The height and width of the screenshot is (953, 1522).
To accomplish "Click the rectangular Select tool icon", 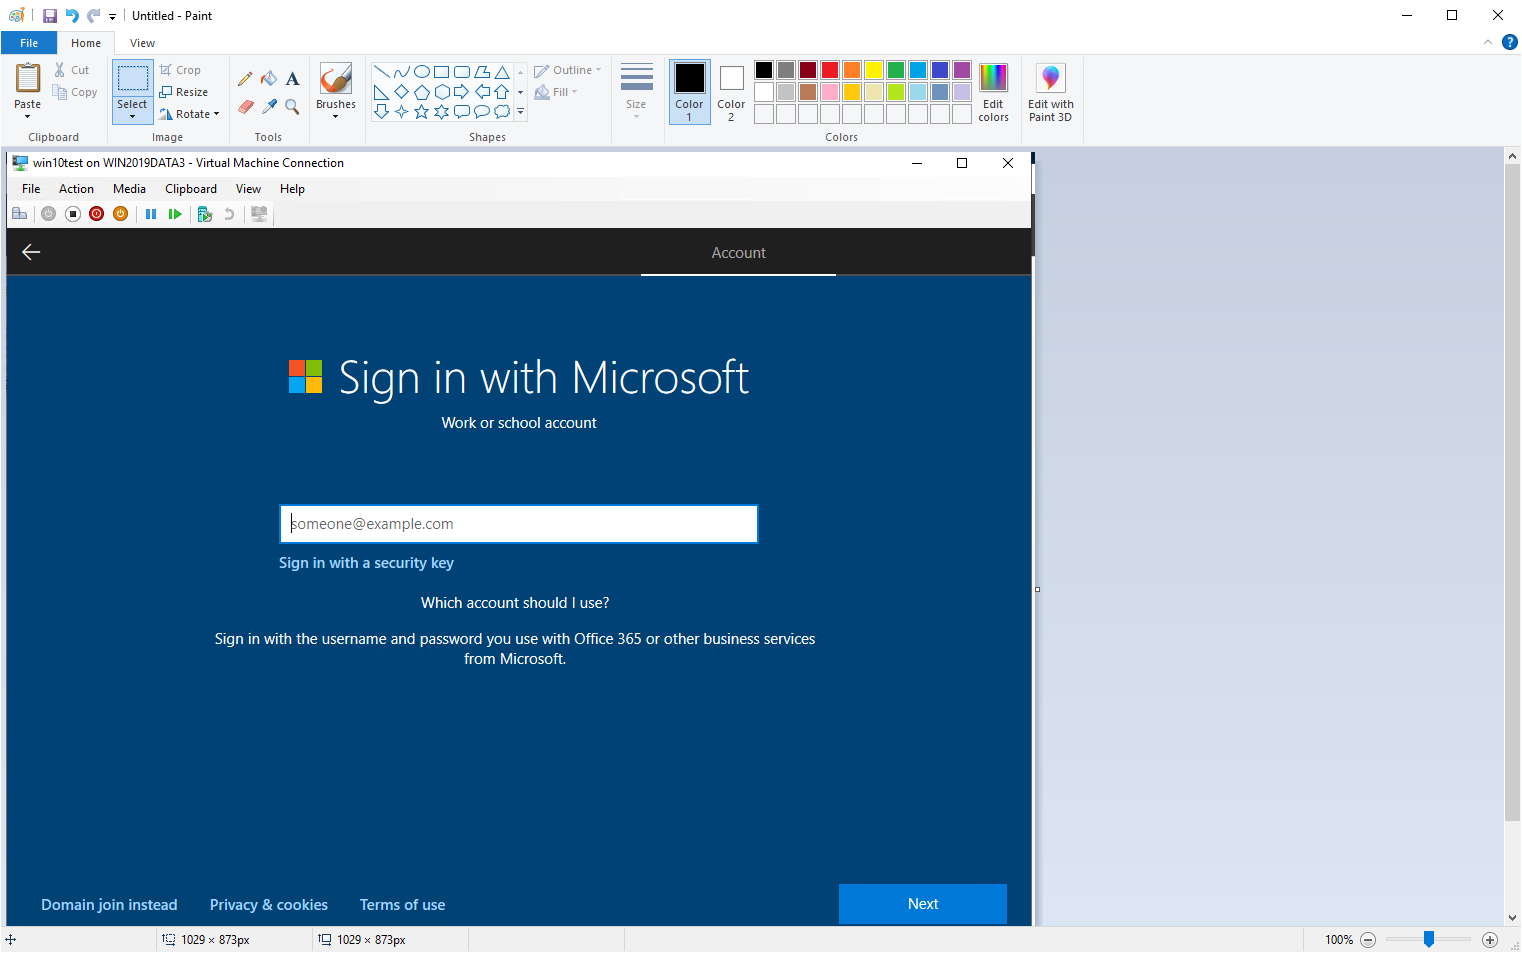I will (x=132, y=79).
